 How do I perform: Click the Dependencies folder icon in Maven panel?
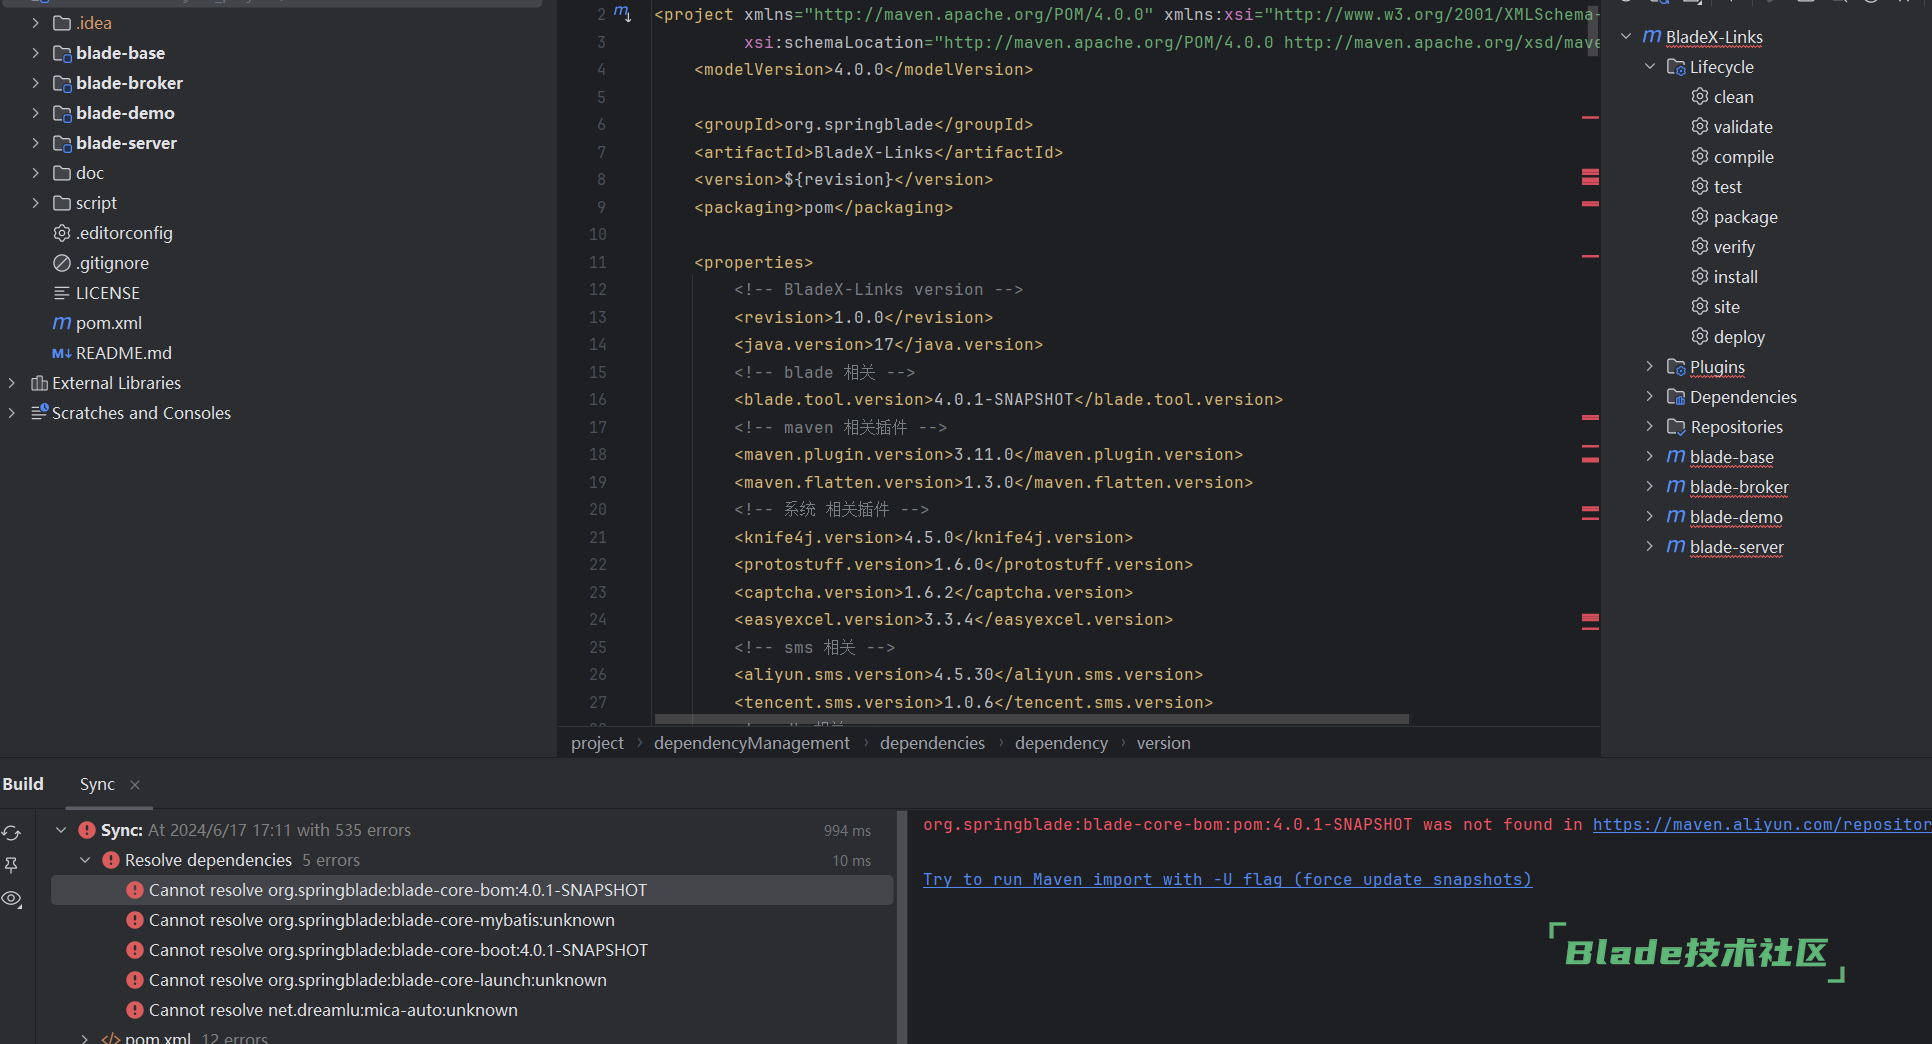(x=1676, y=397)
